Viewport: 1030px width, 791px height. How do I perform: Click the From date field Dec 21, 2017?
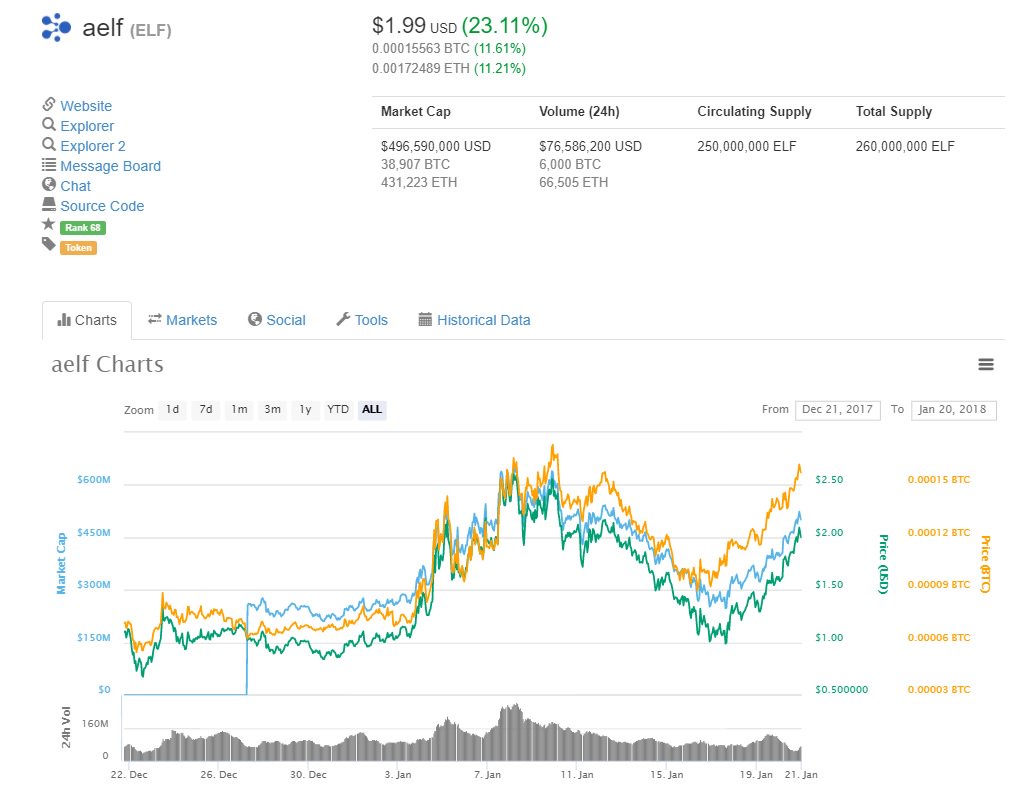(x=838, y=410)
